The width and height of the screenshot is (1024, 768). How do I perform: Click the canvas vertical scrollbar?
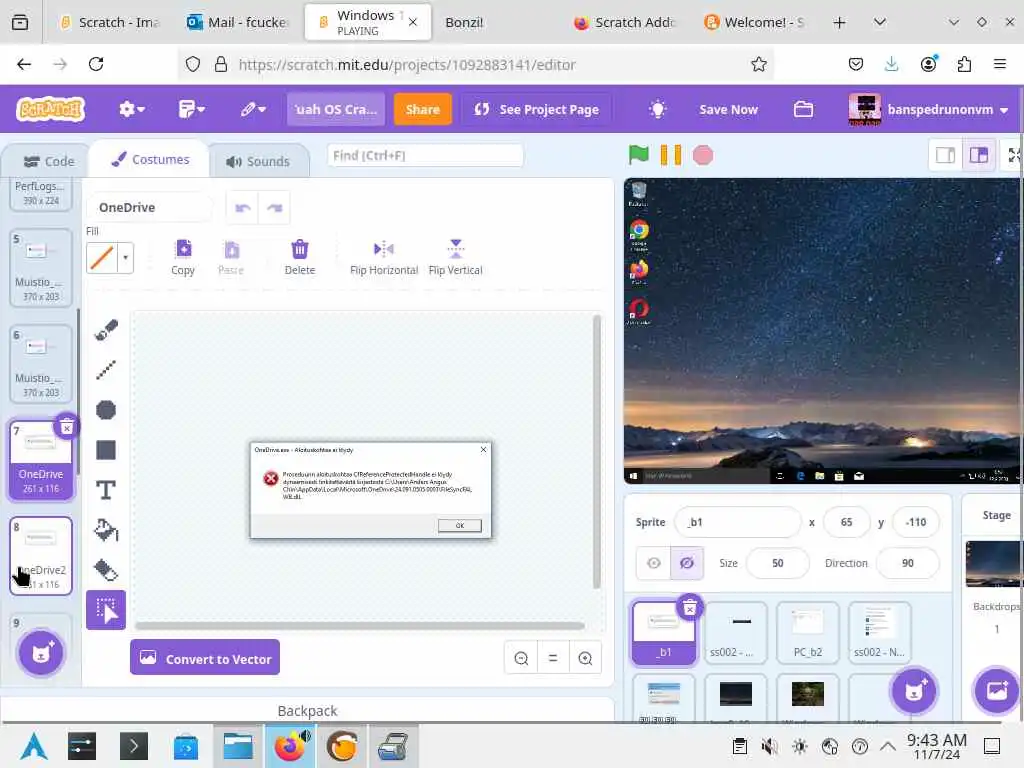(x=596, y=452)
